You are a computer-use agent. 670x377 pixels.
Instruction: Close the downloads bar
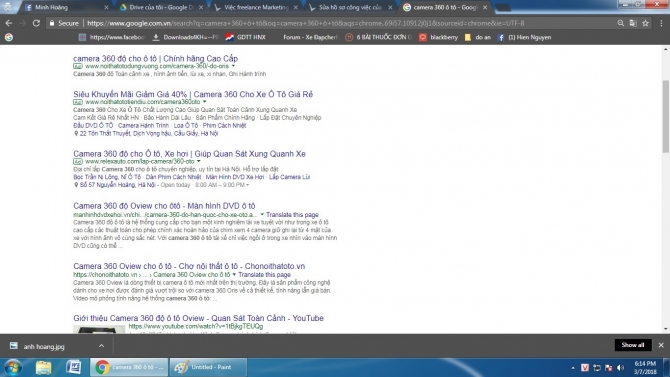coord(661,345)
